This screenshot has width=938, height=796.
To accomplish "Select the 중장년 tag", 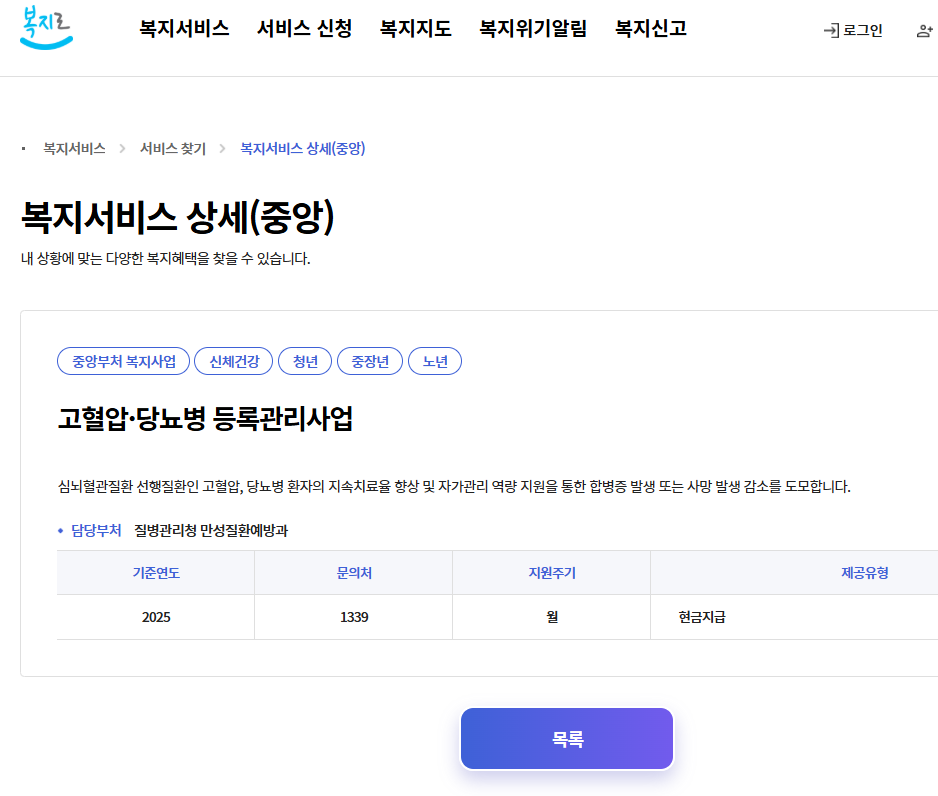I will 370,361.
